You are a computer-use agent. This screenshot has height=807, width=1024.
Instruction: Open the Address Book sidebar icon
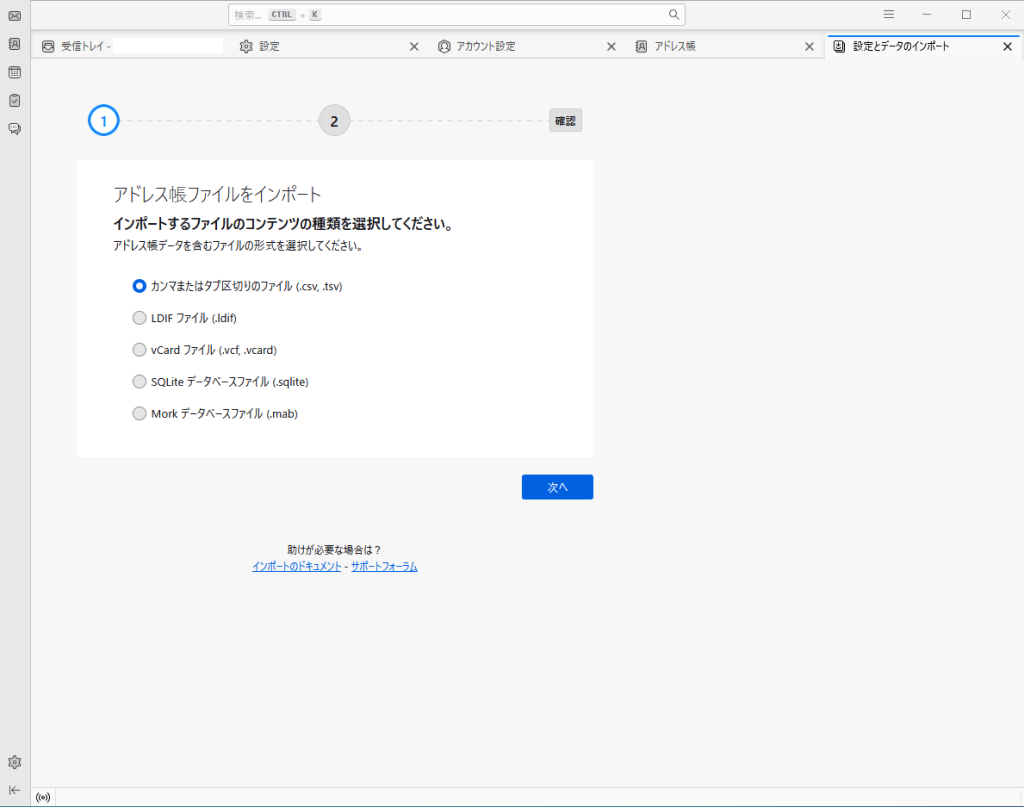[14, 44]
